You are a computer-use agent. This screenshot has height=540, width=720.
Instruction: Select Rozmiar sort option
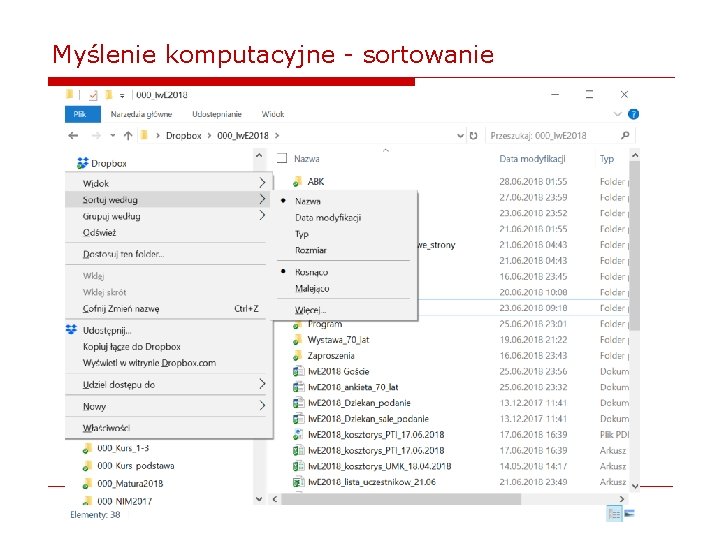click(311, 250)
